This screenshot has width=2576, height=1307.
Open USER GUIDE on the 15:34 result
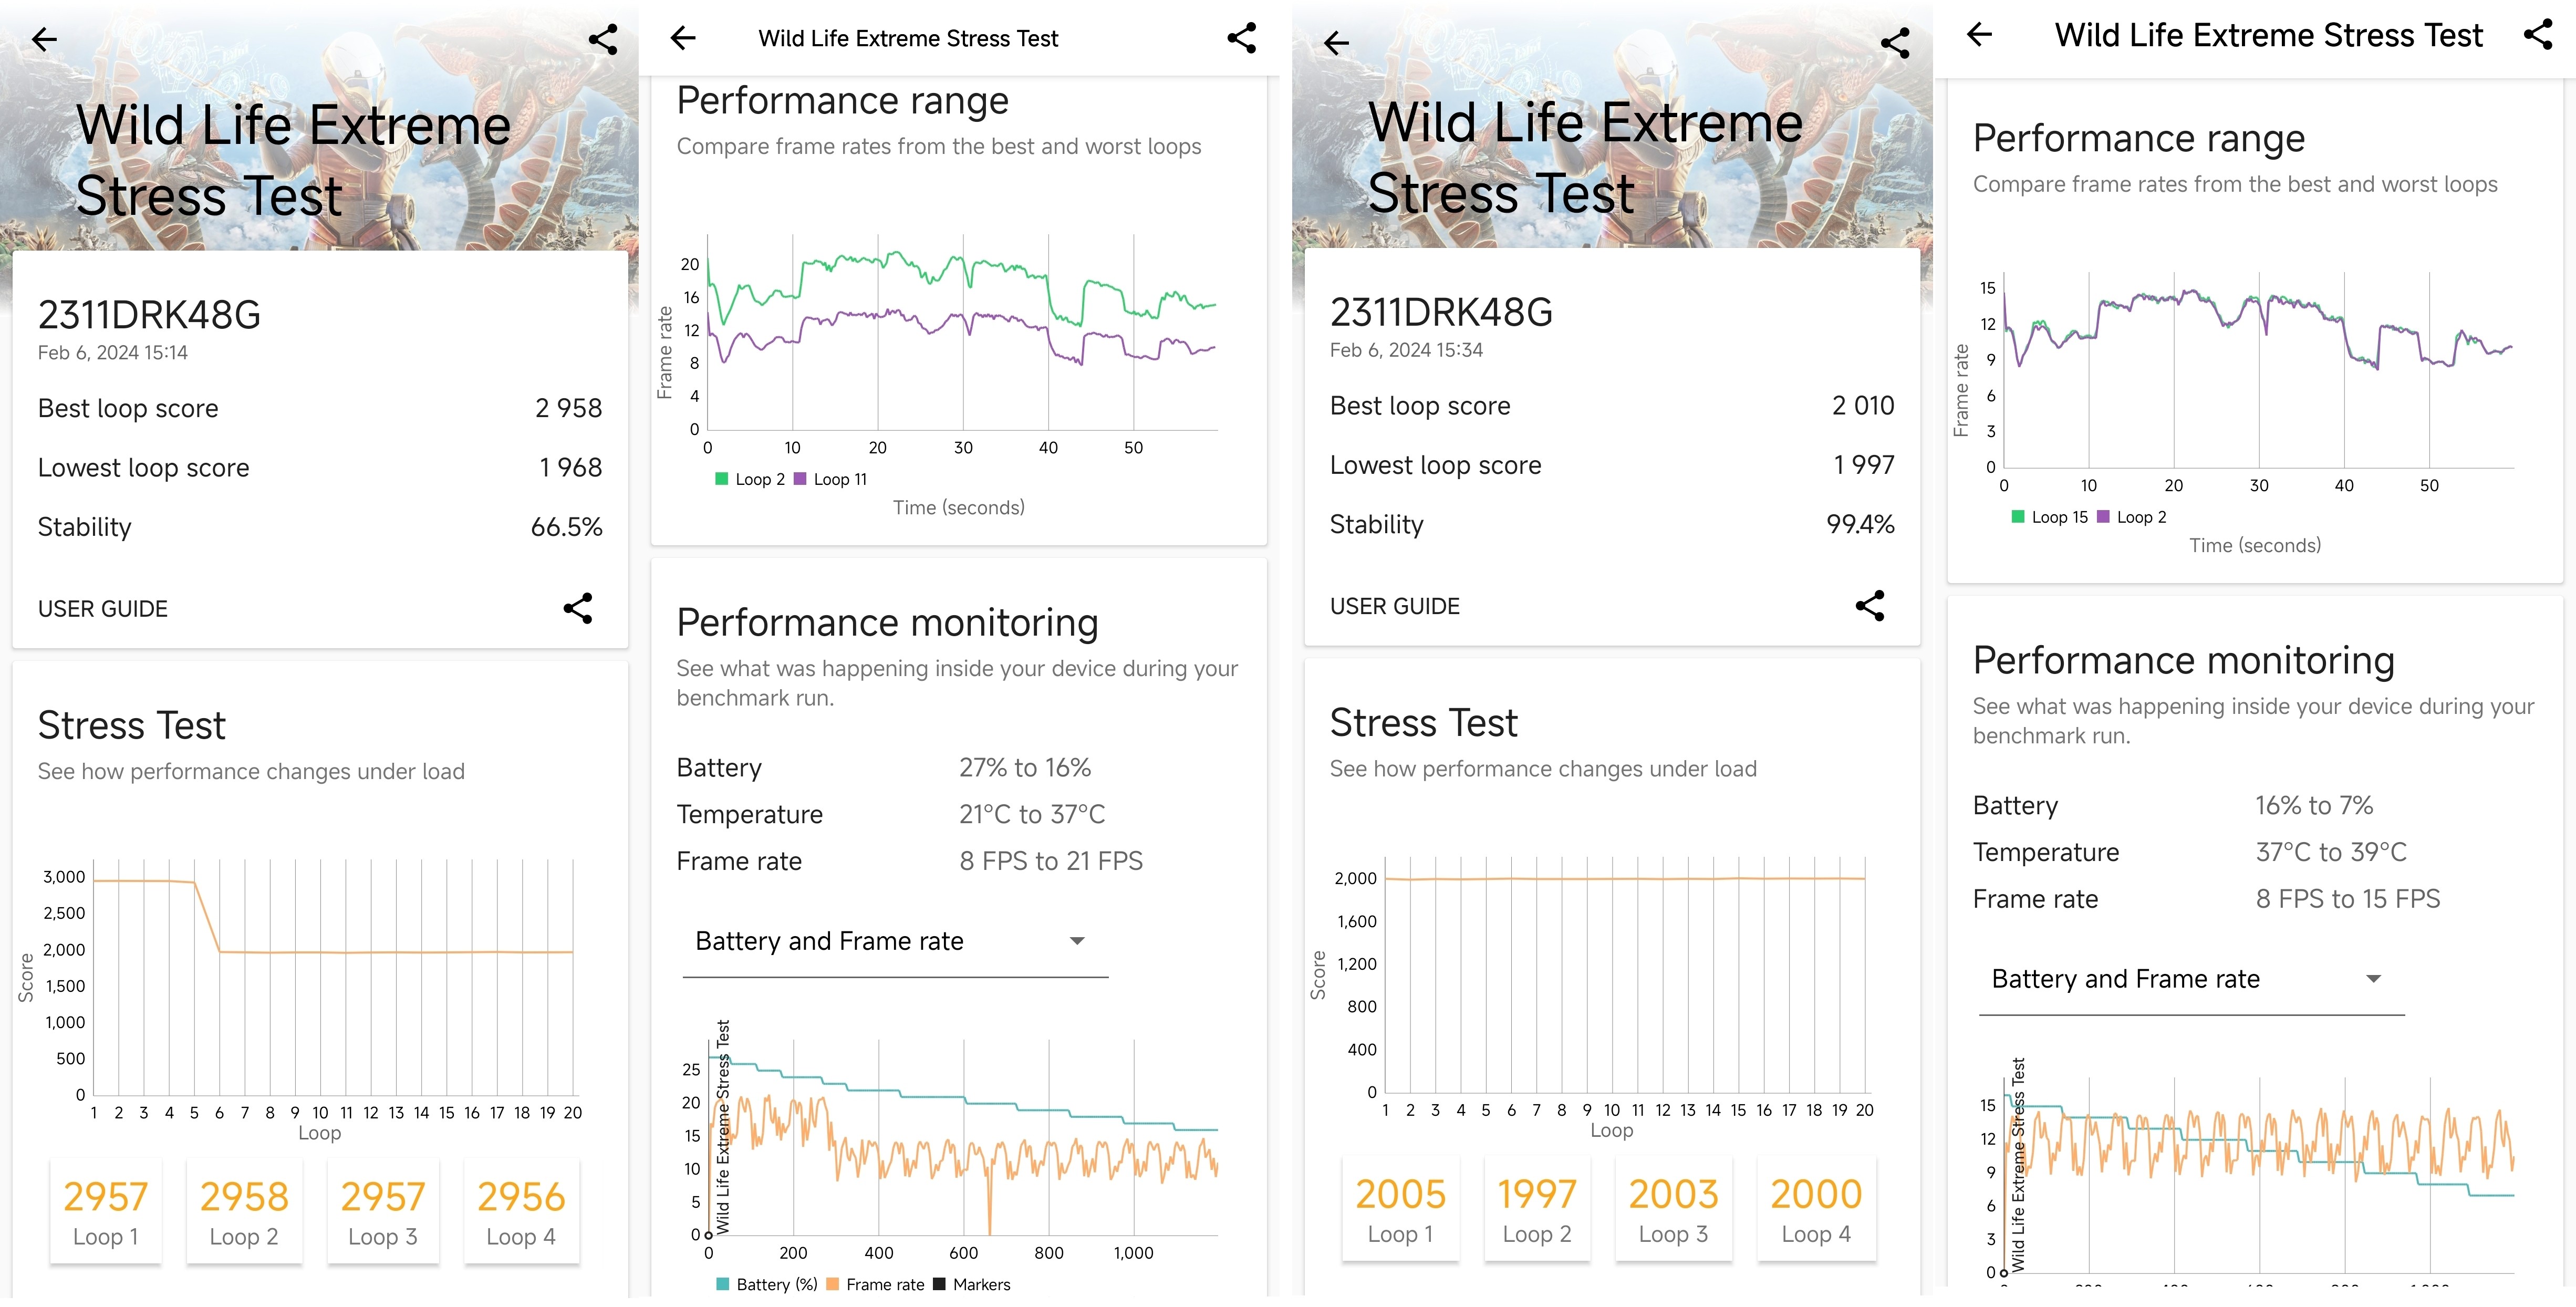tap(1394, 606)
